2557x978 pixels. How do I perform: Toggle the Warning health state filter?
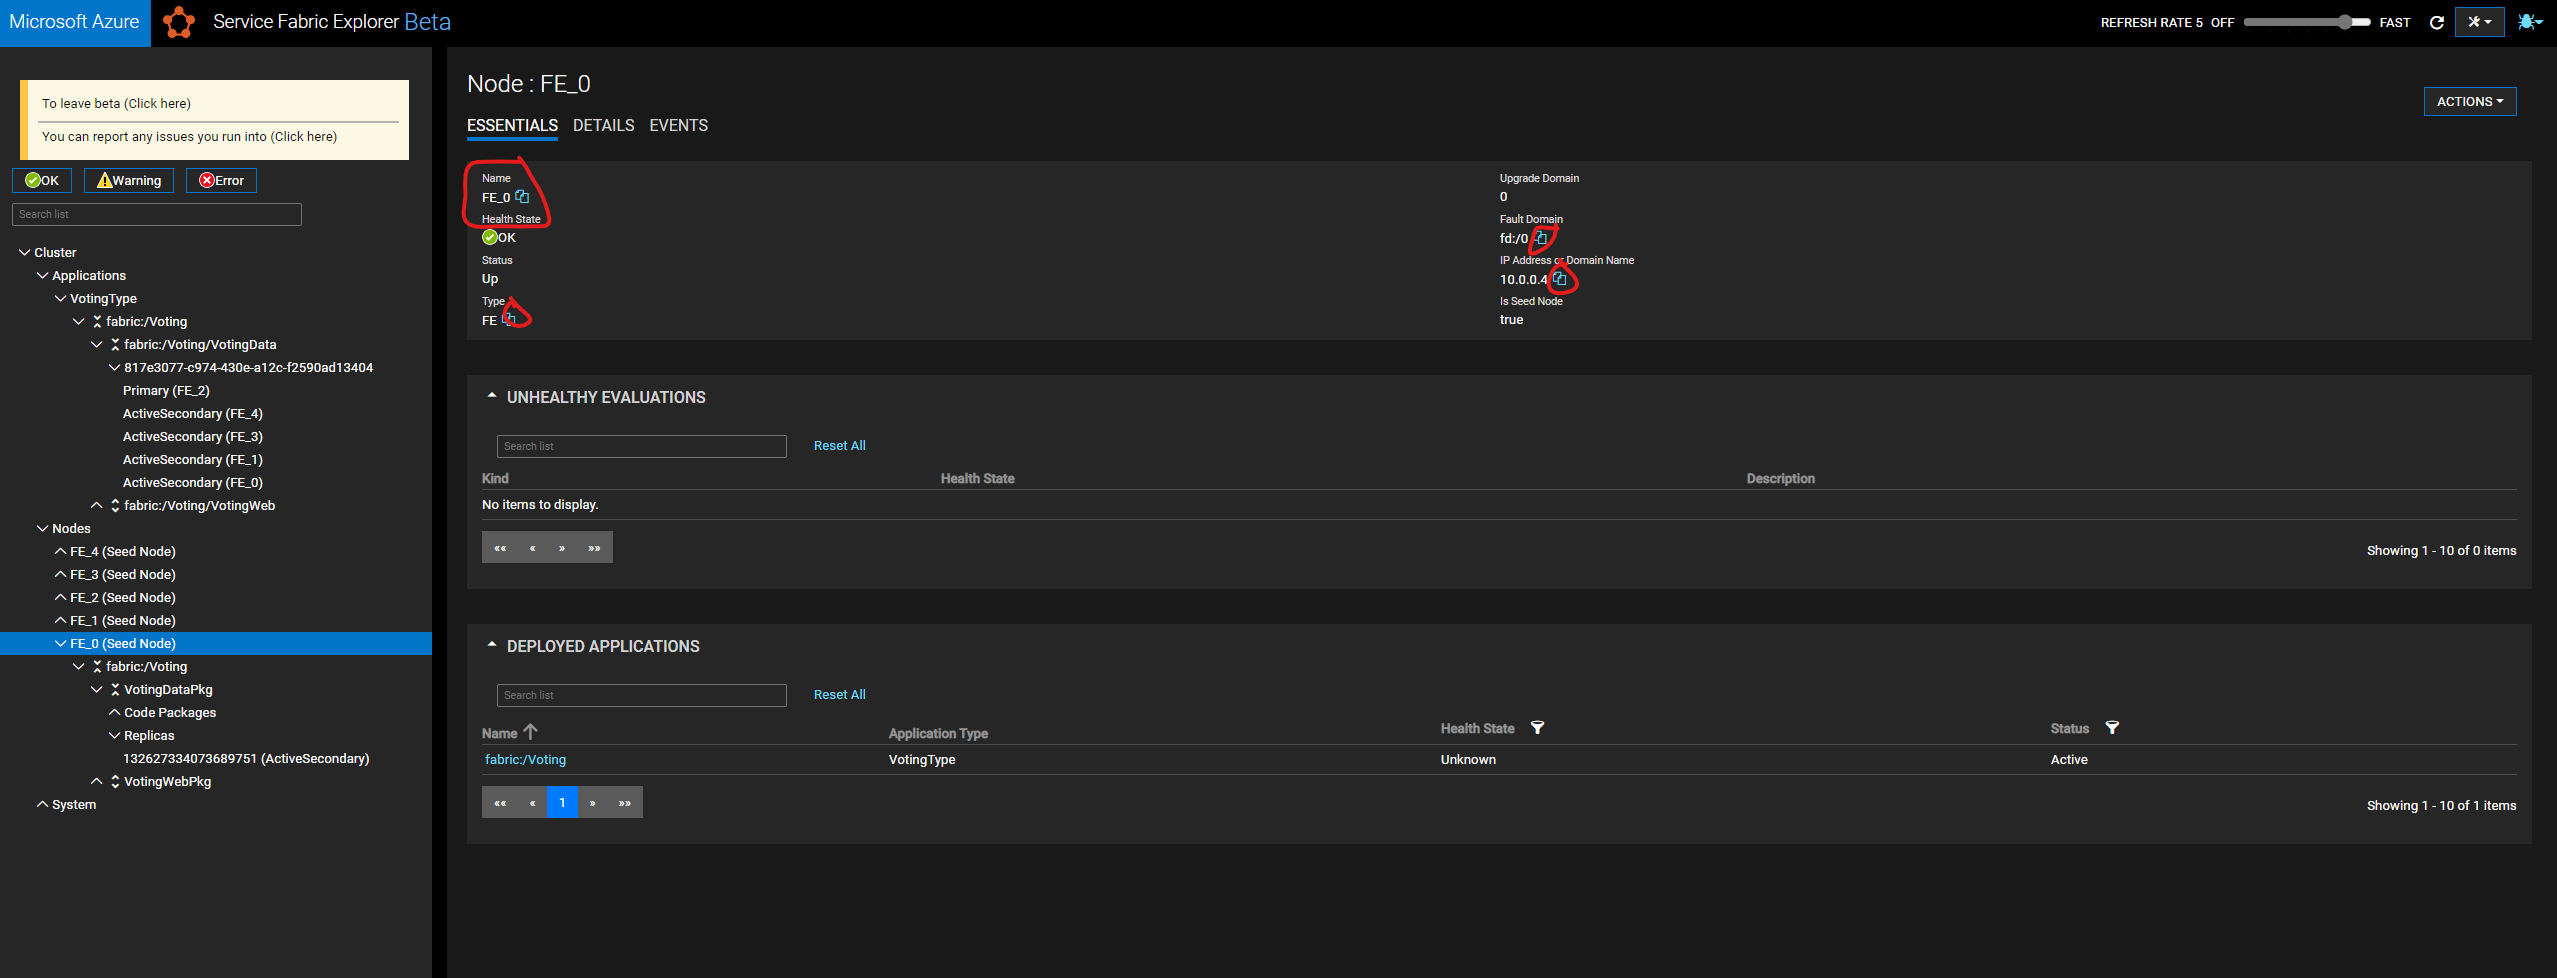point(128,180)
